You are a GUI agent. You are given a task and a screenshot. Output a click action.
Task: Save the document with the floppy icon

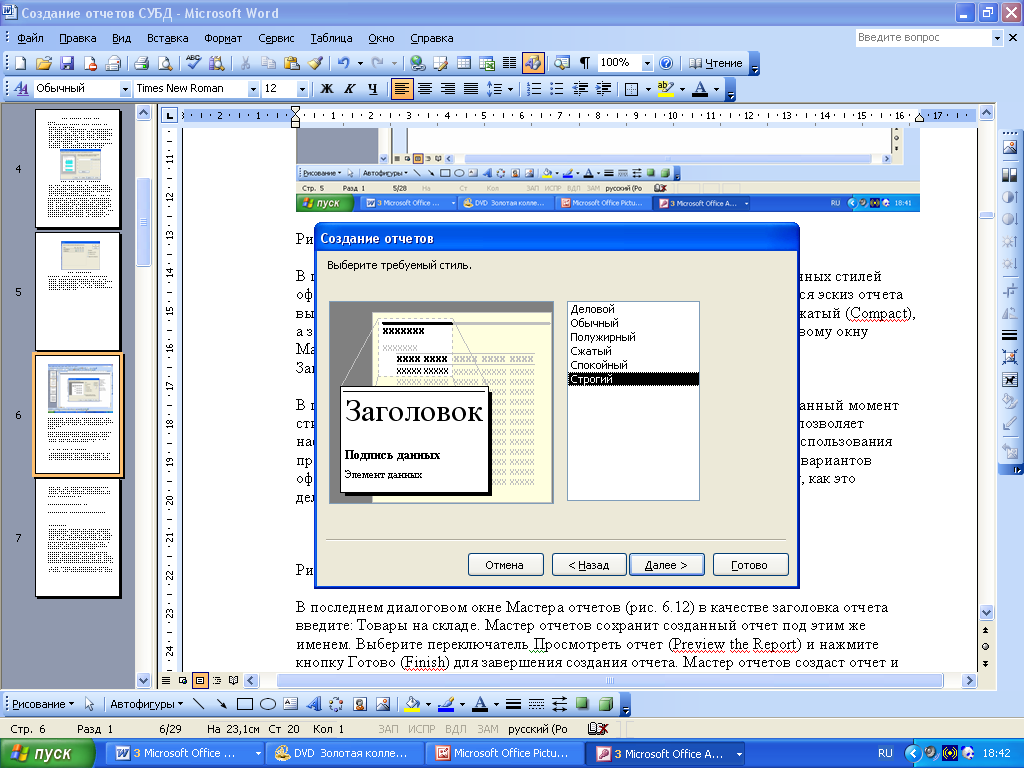pyautogui.click(x=67, y=63)
